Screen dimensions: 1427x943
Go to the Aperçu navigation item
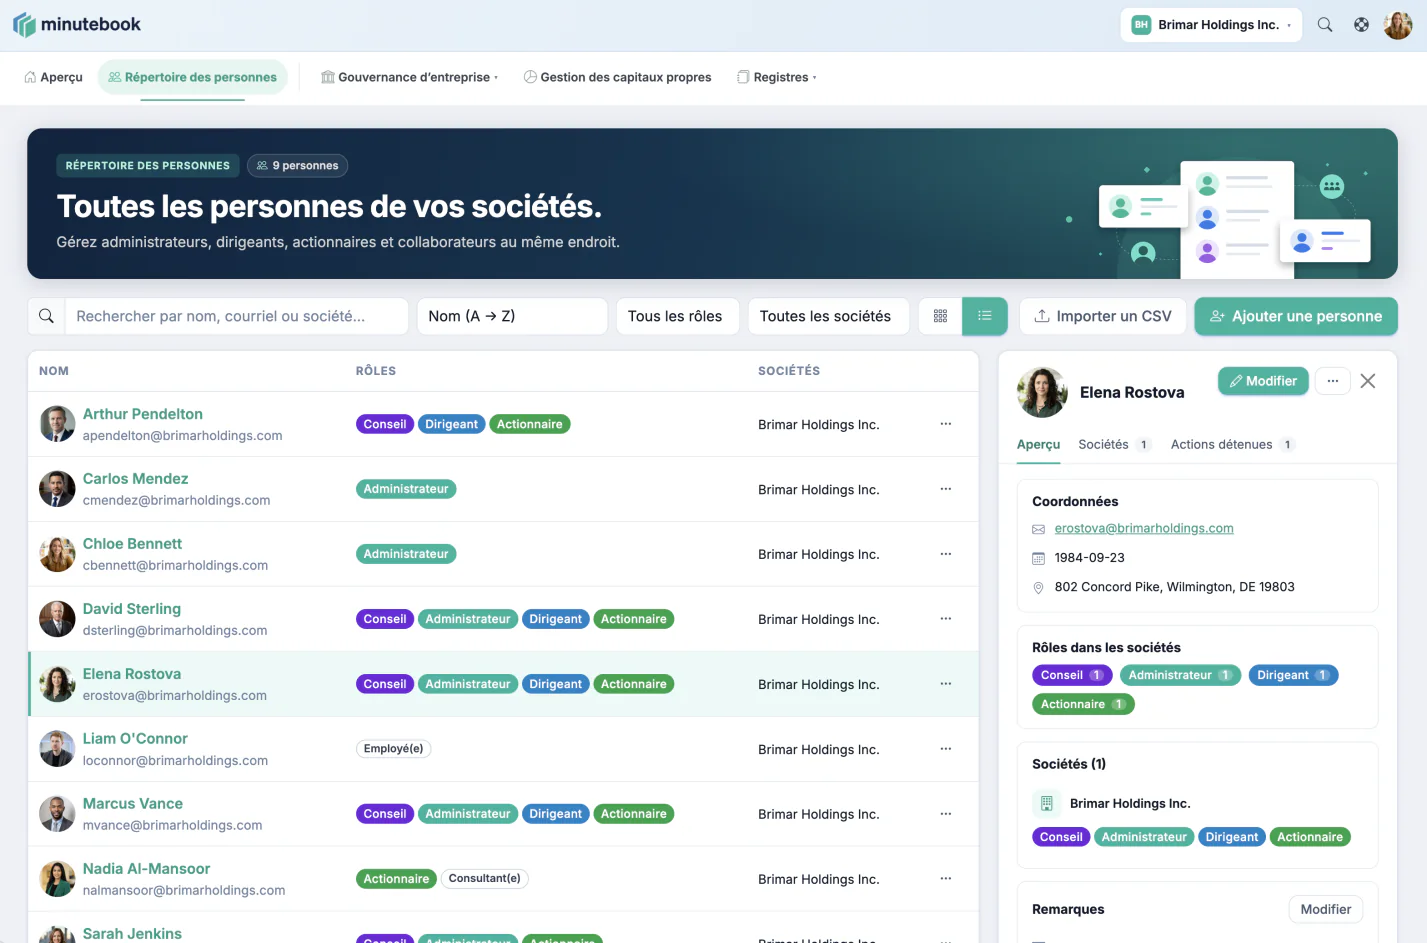54,77
